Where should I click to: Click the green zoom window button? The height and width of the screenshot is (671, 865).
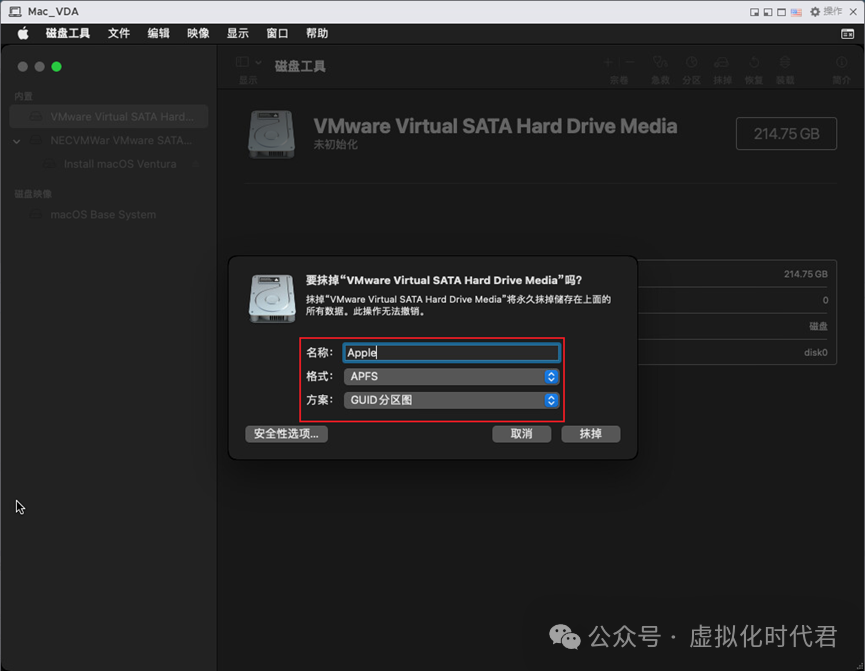(x=56, y=67)
